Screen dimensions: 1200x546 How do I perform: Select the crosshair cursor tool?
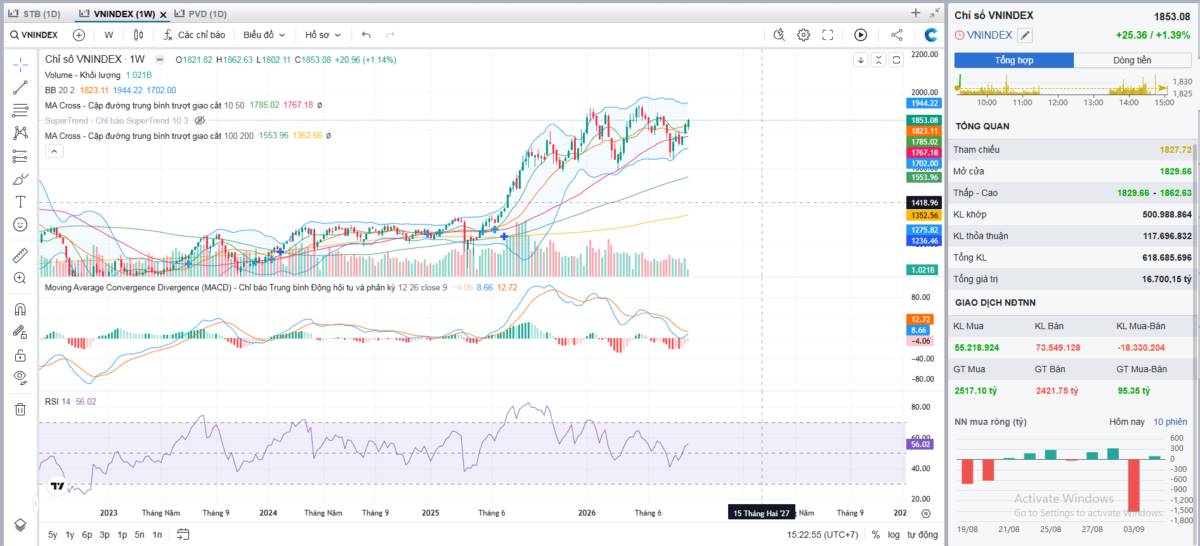pyautogui.click(x=20, y=65)
